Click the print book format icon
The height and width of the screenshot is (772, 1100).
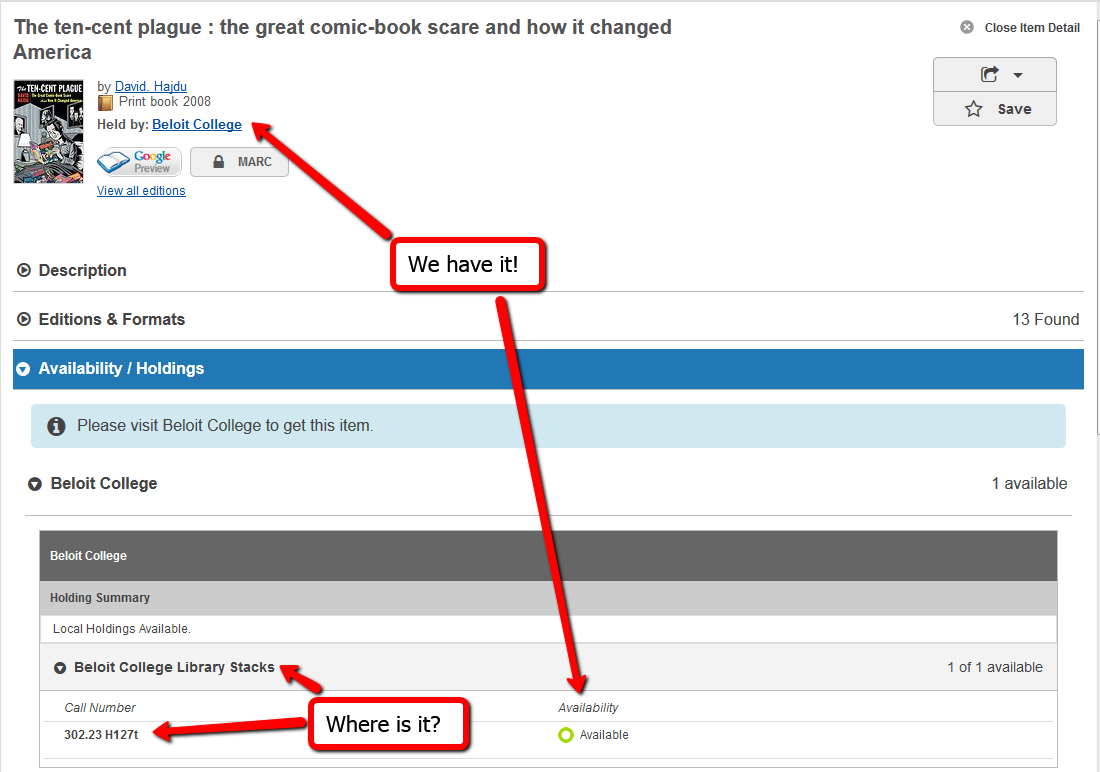coord(105,103)
